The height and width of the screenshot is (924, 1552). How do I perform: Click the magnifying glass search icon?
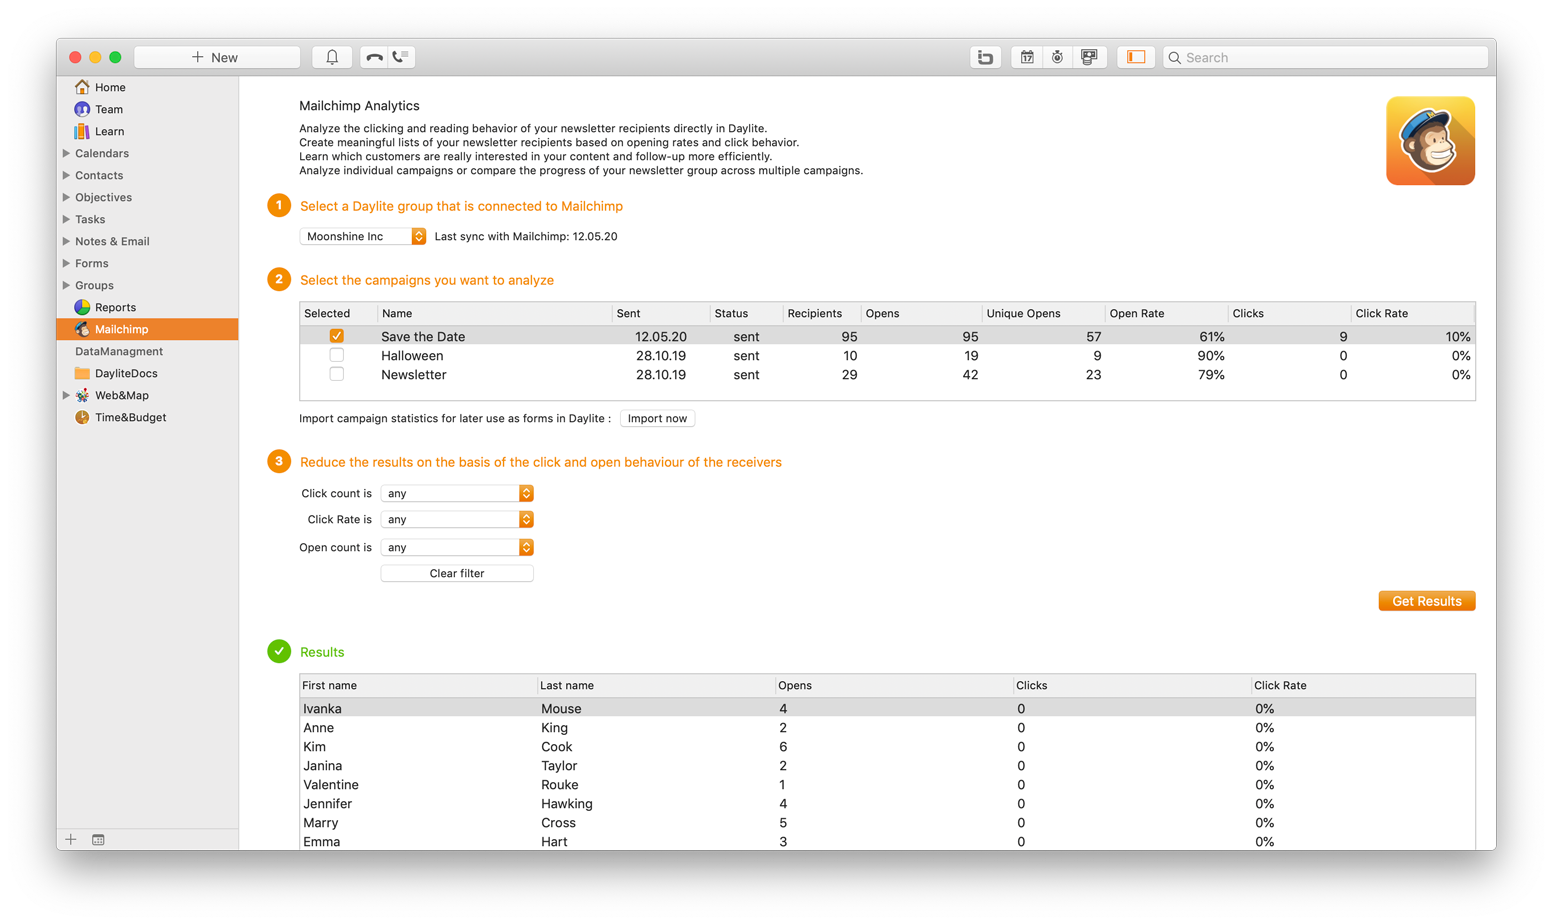[1175, 58]
